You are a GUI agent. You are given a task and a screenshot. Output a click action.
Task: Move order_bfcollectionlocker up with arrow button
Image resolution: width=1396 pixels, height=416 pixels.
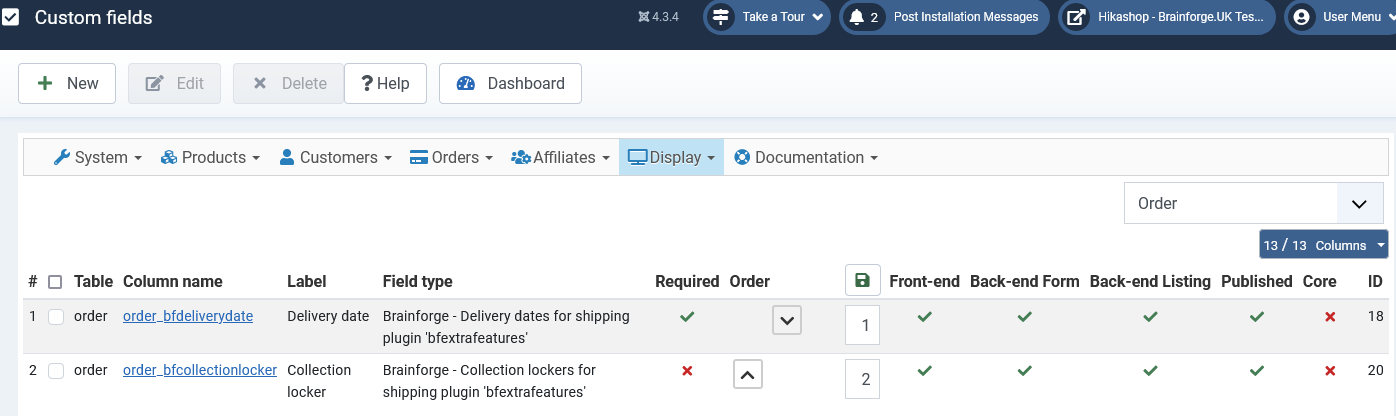tap(748, 375)
